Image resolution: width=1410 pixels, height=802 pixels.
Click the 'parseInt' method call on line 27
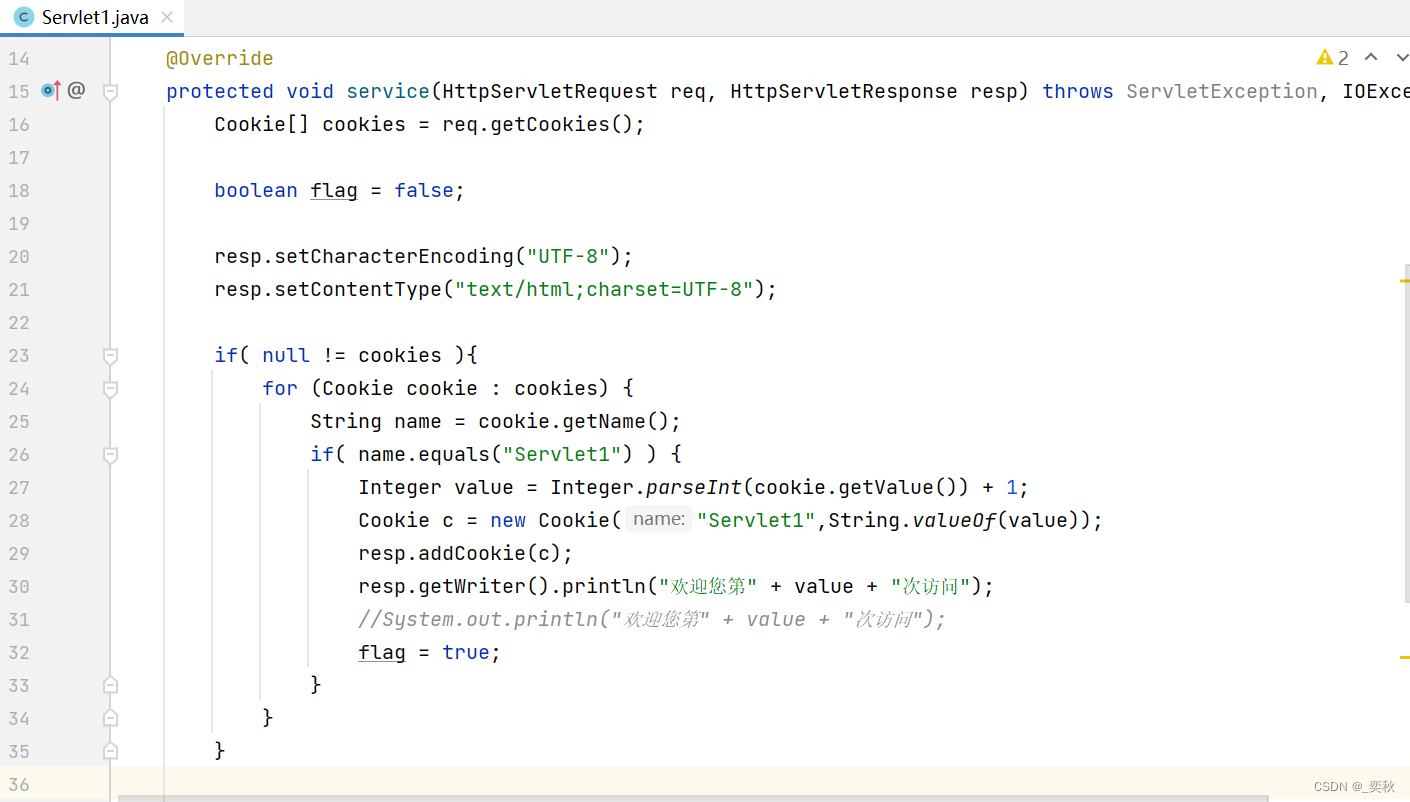click(x=694, y=487)
